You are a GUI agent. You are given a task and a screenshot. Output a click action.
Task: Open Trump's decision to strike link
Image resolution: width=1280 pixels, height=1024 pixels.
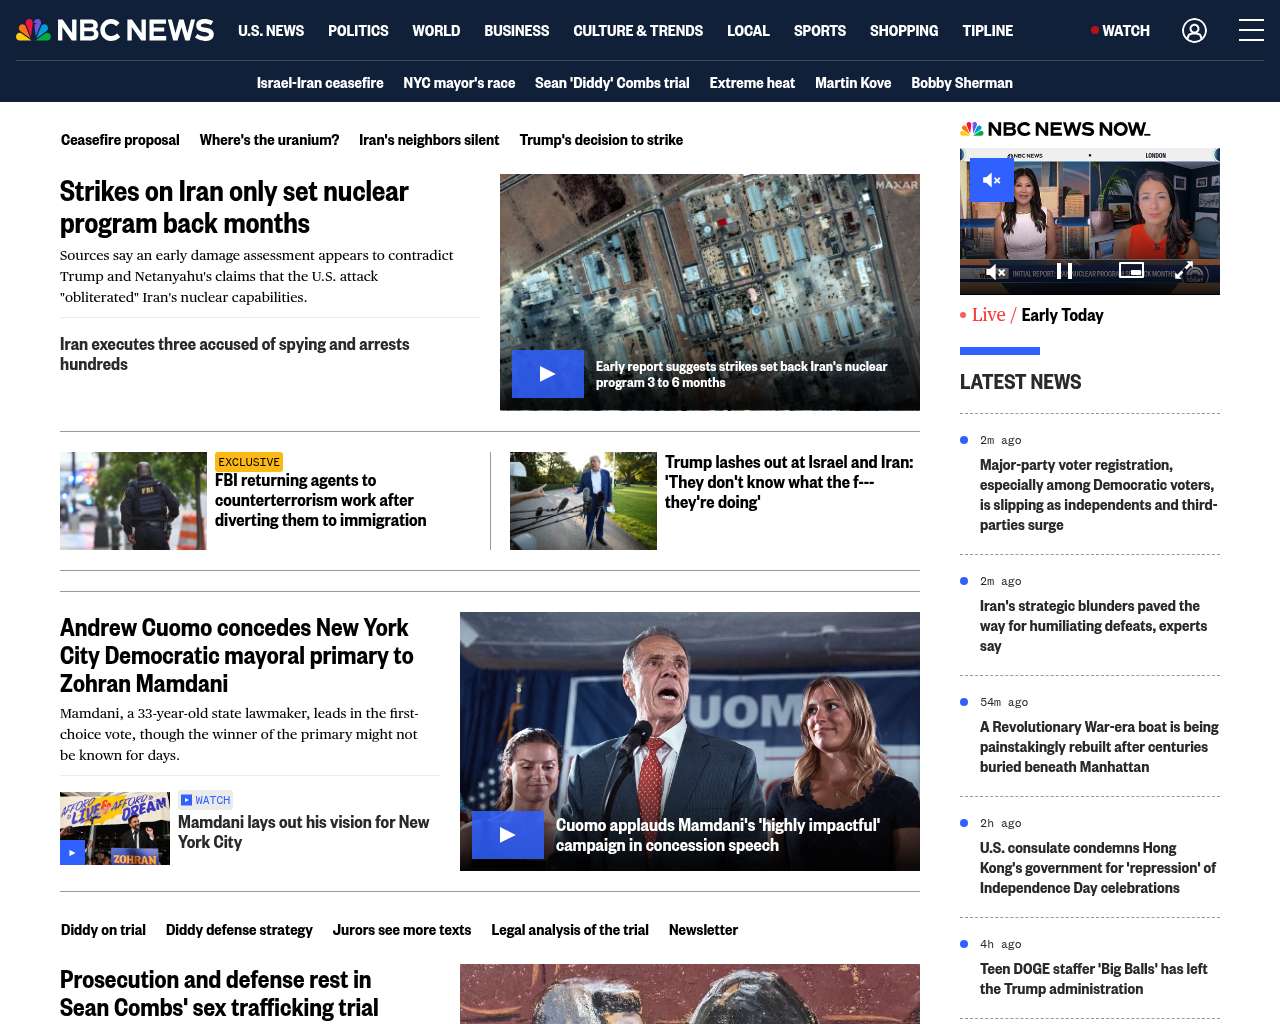point(601,140)
